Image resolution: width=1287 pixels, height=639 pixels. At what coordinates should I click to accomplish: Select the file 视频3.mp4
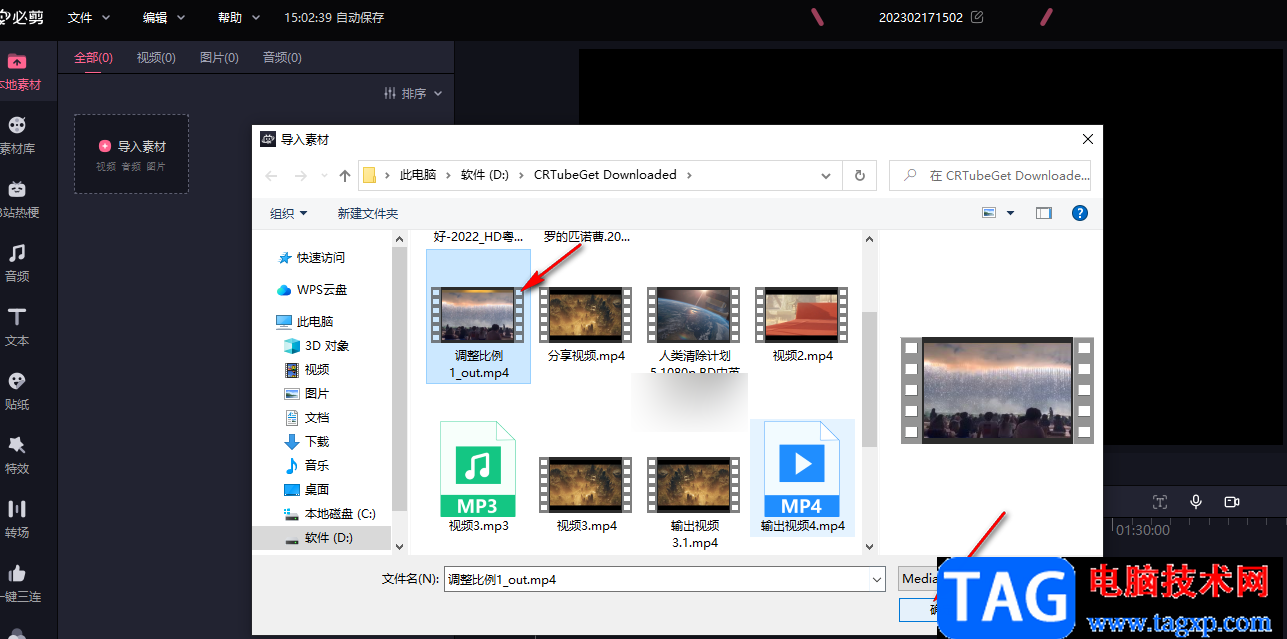click(x=587, y=494)
